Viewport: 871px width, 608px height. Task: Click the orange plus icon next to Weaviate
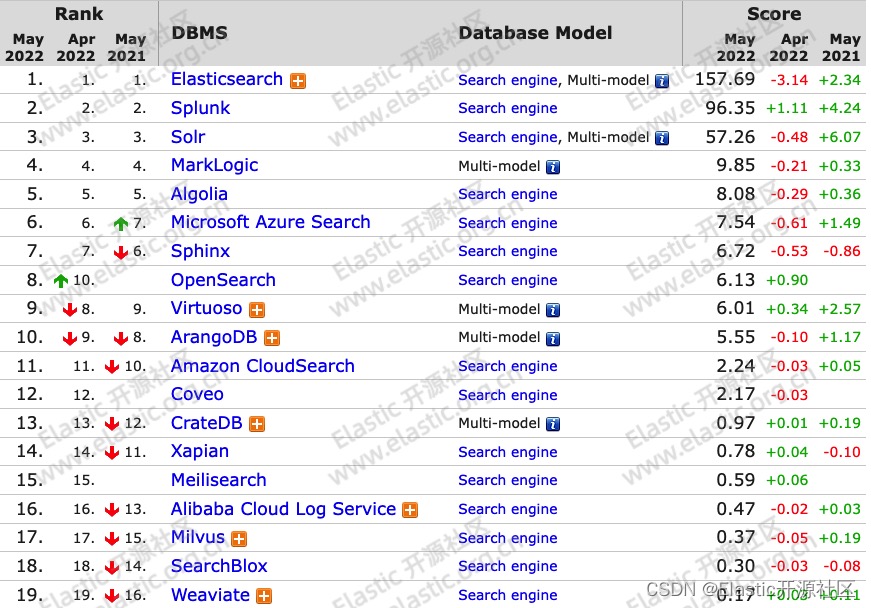click(264, 596)
